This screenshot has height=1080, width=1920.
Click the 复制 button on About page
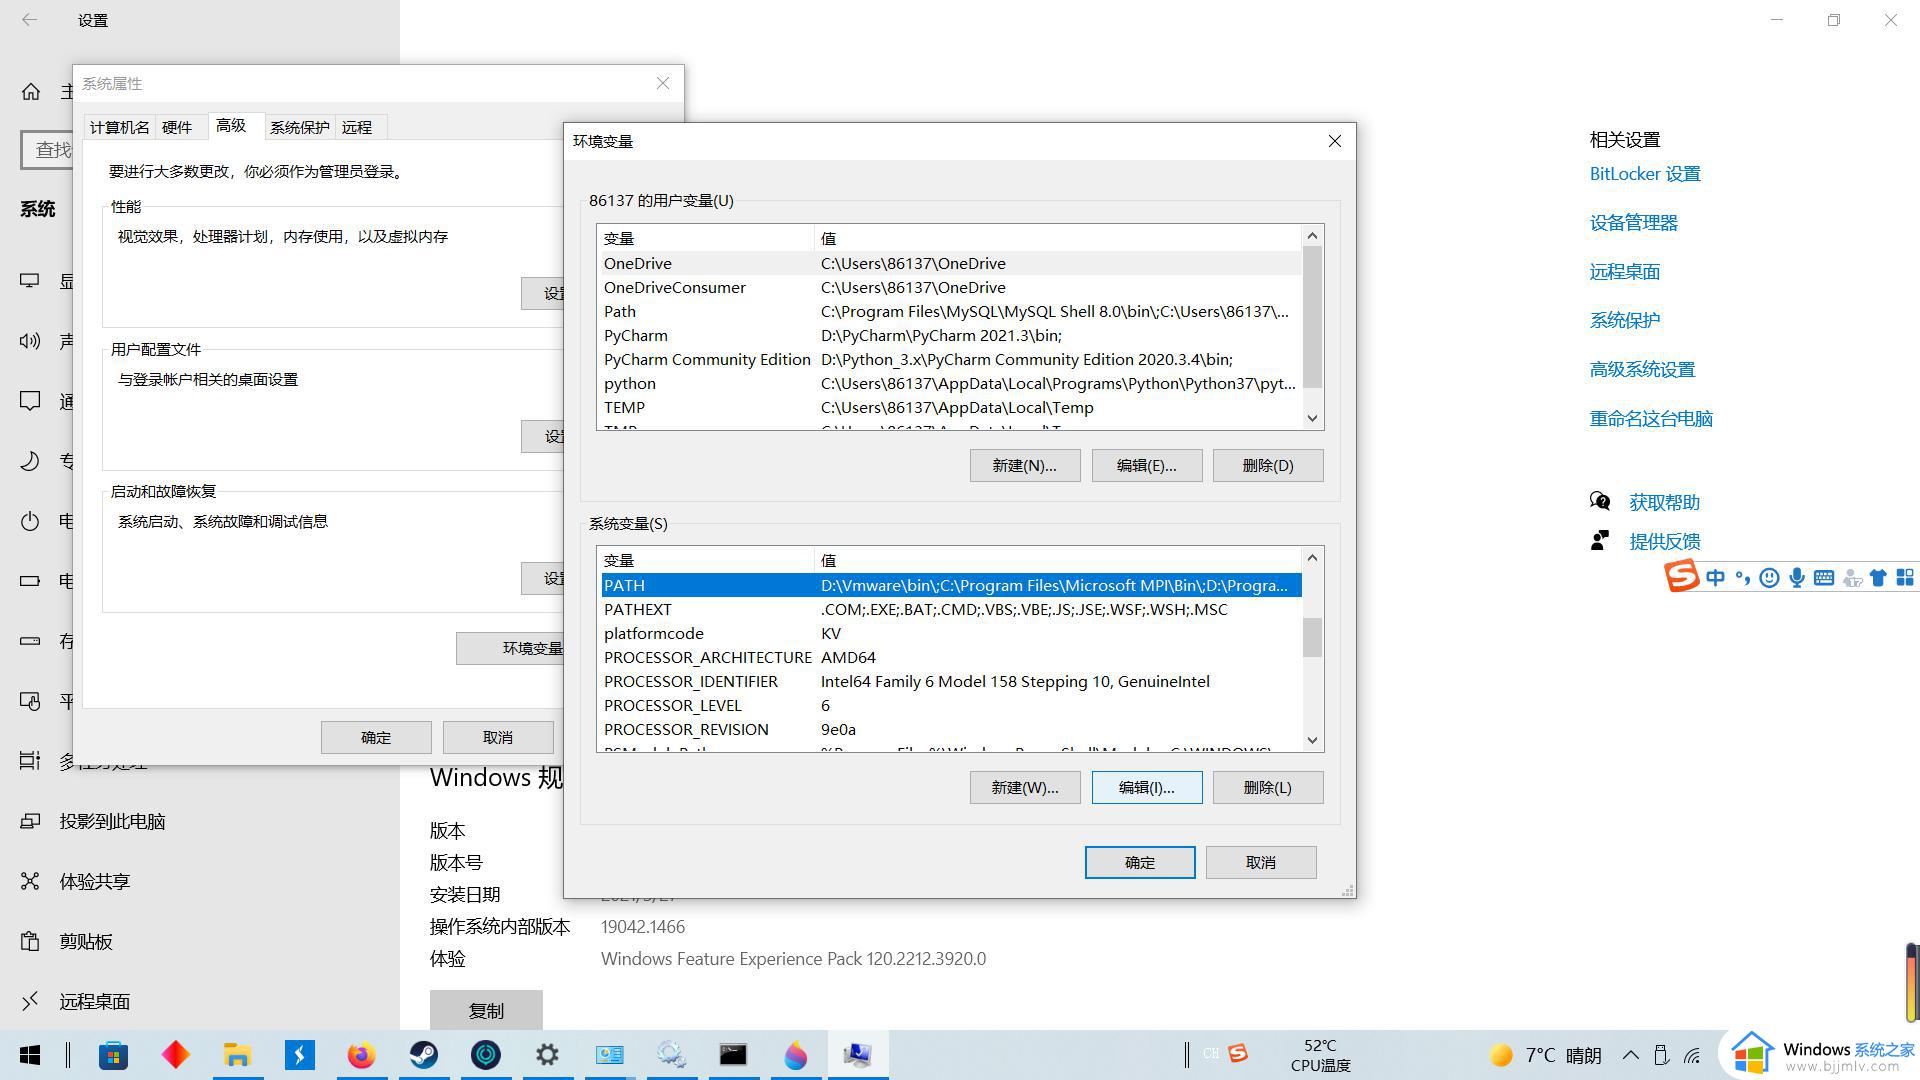click(486, 1010)
